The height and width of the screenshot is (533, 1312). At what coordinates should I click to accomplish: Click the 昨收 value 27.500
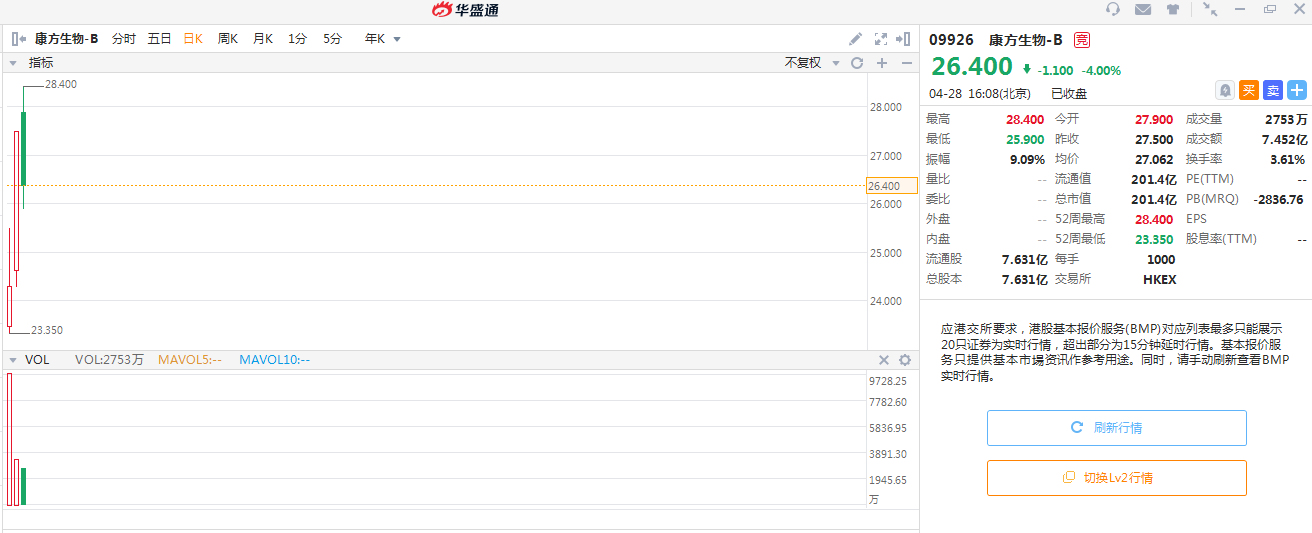pyautogui.click(x=1154, y=139)
